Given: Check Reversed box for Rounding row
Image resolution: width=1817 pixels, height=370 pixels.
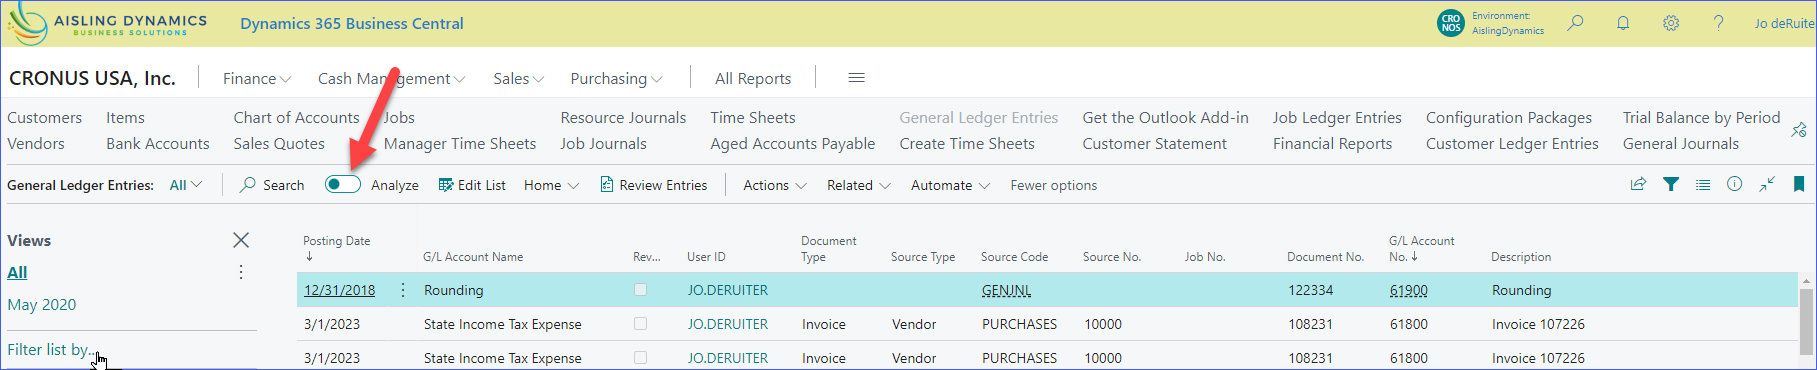Looking at the screenshot, I should point(640,290).
